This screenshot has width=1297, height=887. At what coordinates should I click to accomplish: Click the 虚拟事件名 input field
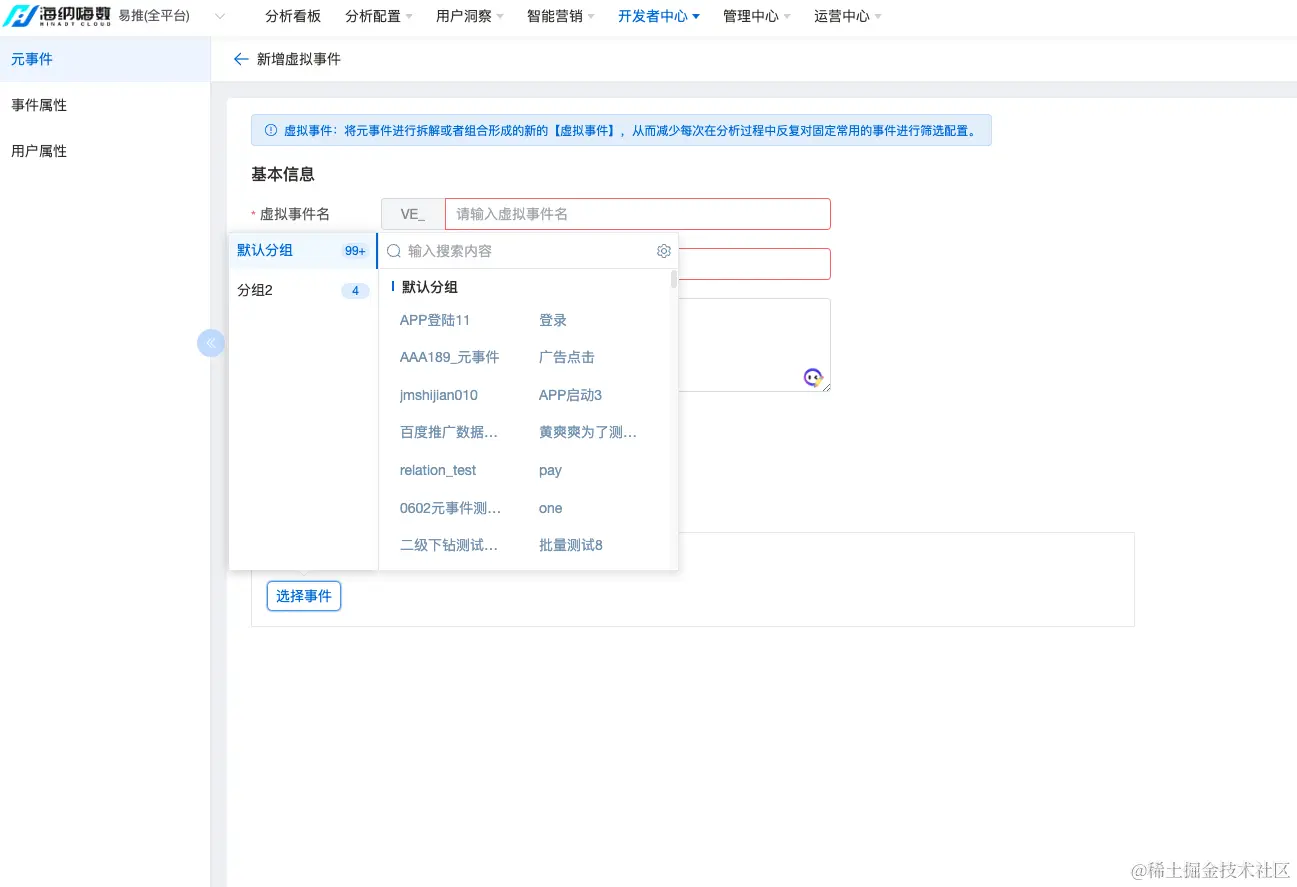point(638,214)
